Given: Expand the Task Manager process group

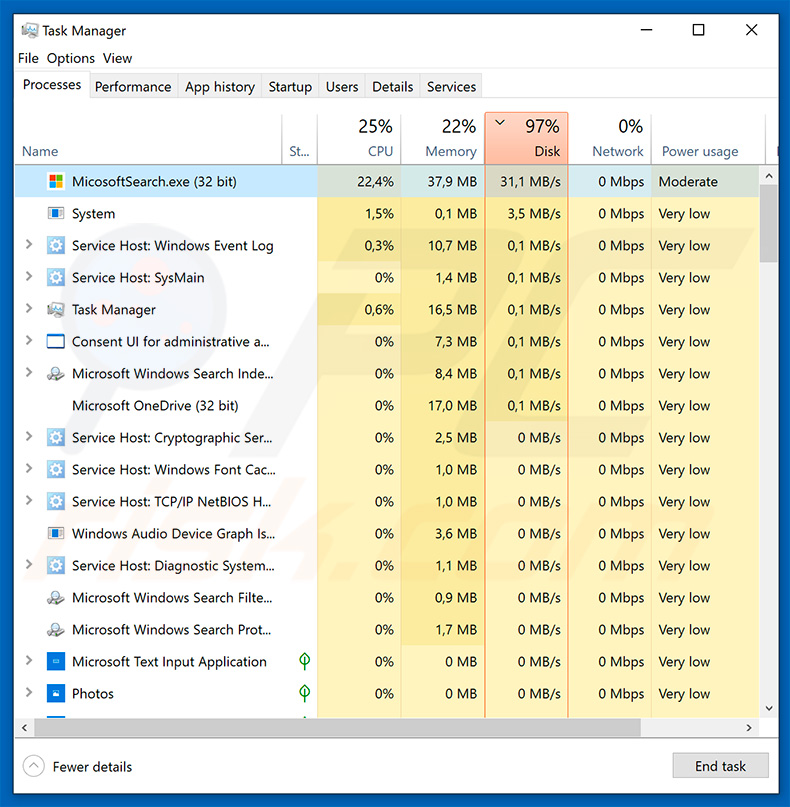Looking at the screenshot, I should pos(29,309).
